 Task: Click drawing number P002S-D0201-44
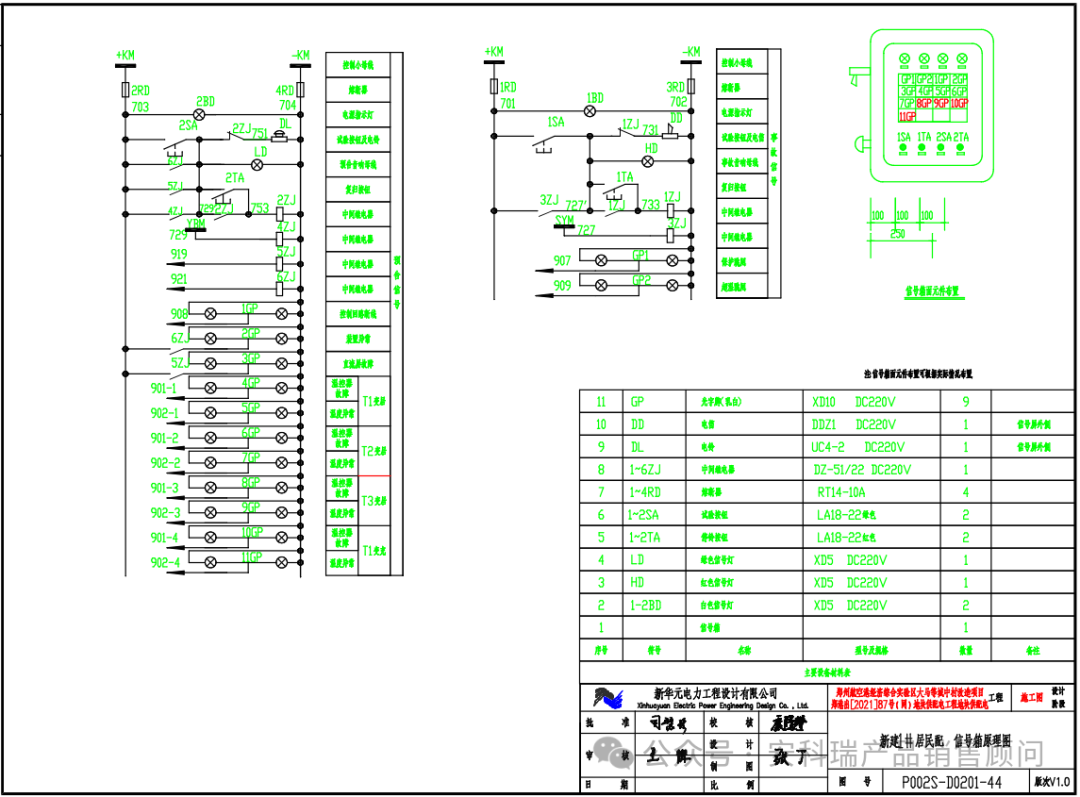point(951,783)
